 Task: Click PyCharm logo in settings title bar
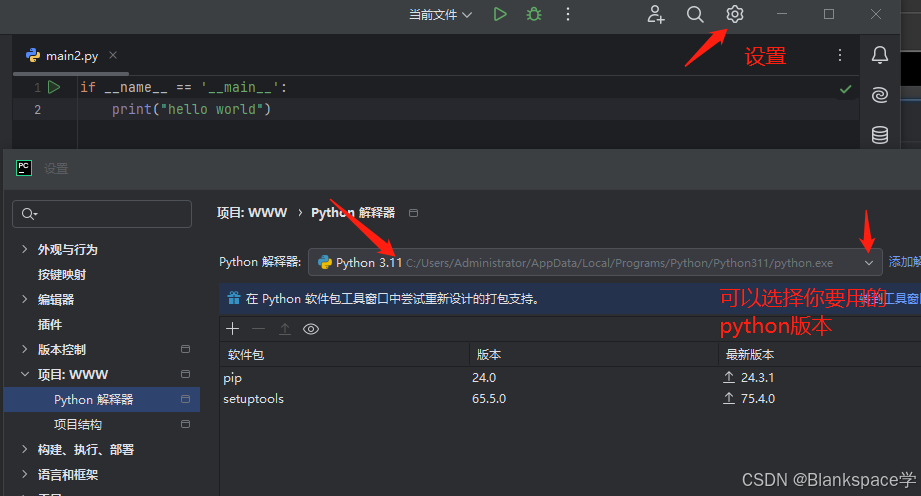pyautogui.click(x=24, y=168)
